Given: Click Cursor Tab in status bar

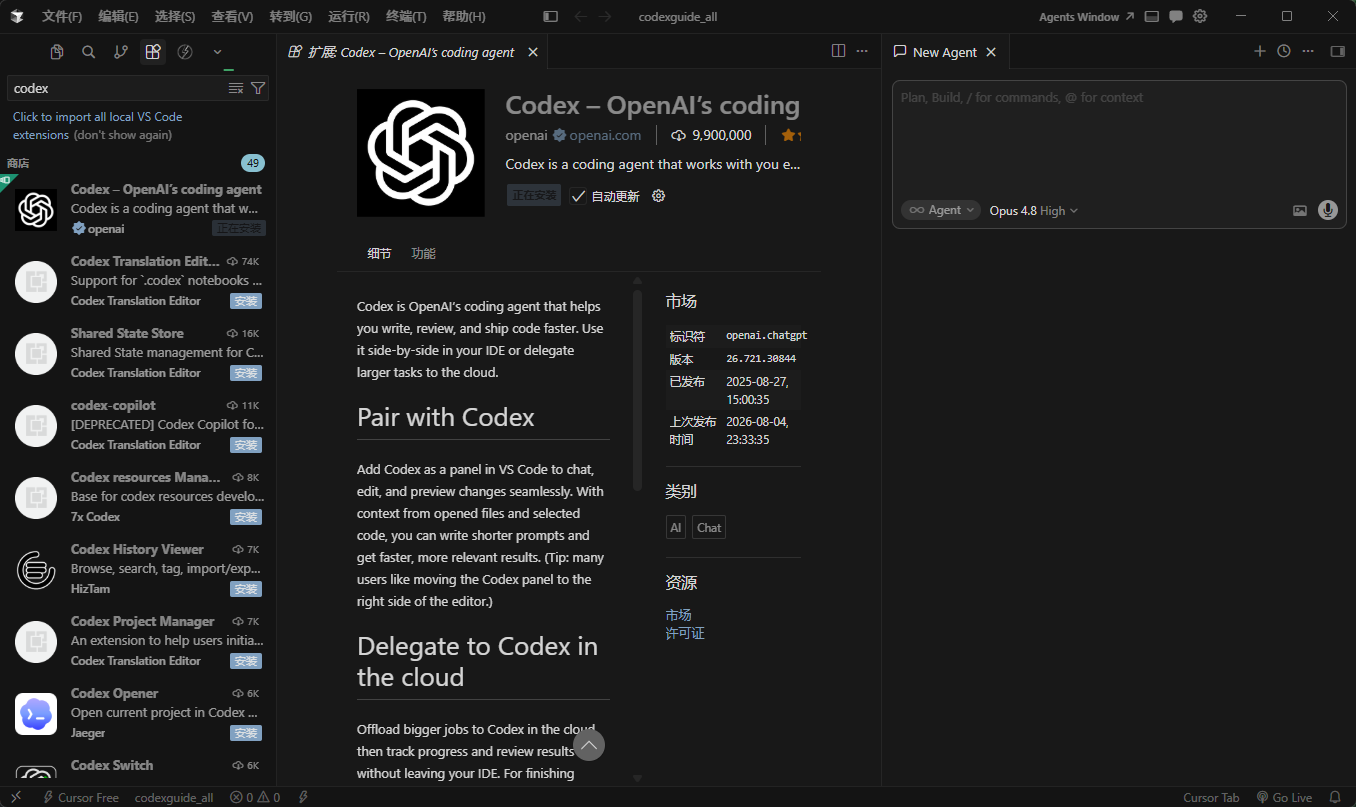Looking at the screenshot, I should pyautogui.click(x=1211, y=797).
